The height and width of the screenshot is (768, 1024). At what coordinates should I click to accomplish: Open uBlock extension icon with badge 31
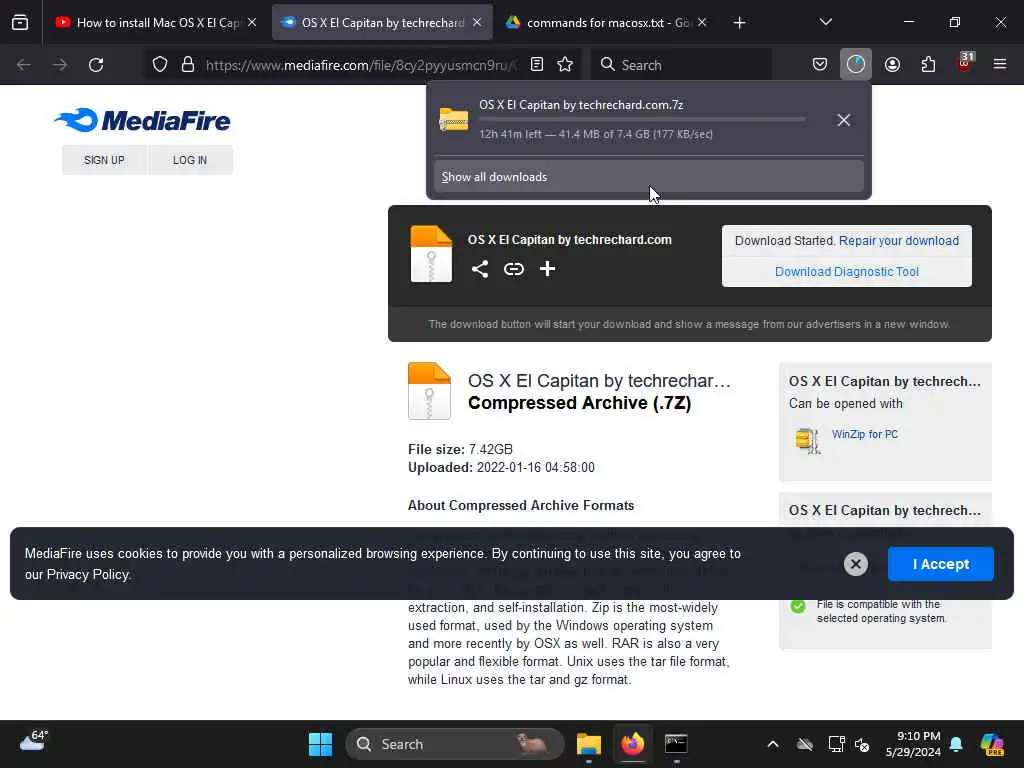[965, 63]
